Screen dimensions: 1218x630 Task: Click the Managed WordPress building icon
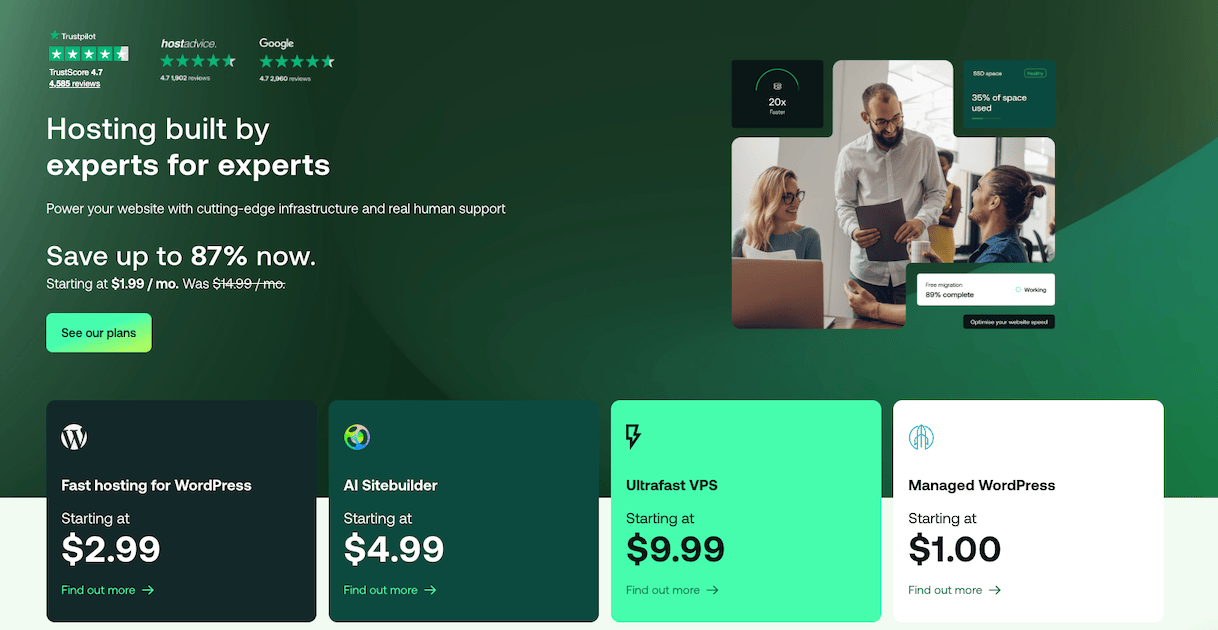(x=921, y=437)
